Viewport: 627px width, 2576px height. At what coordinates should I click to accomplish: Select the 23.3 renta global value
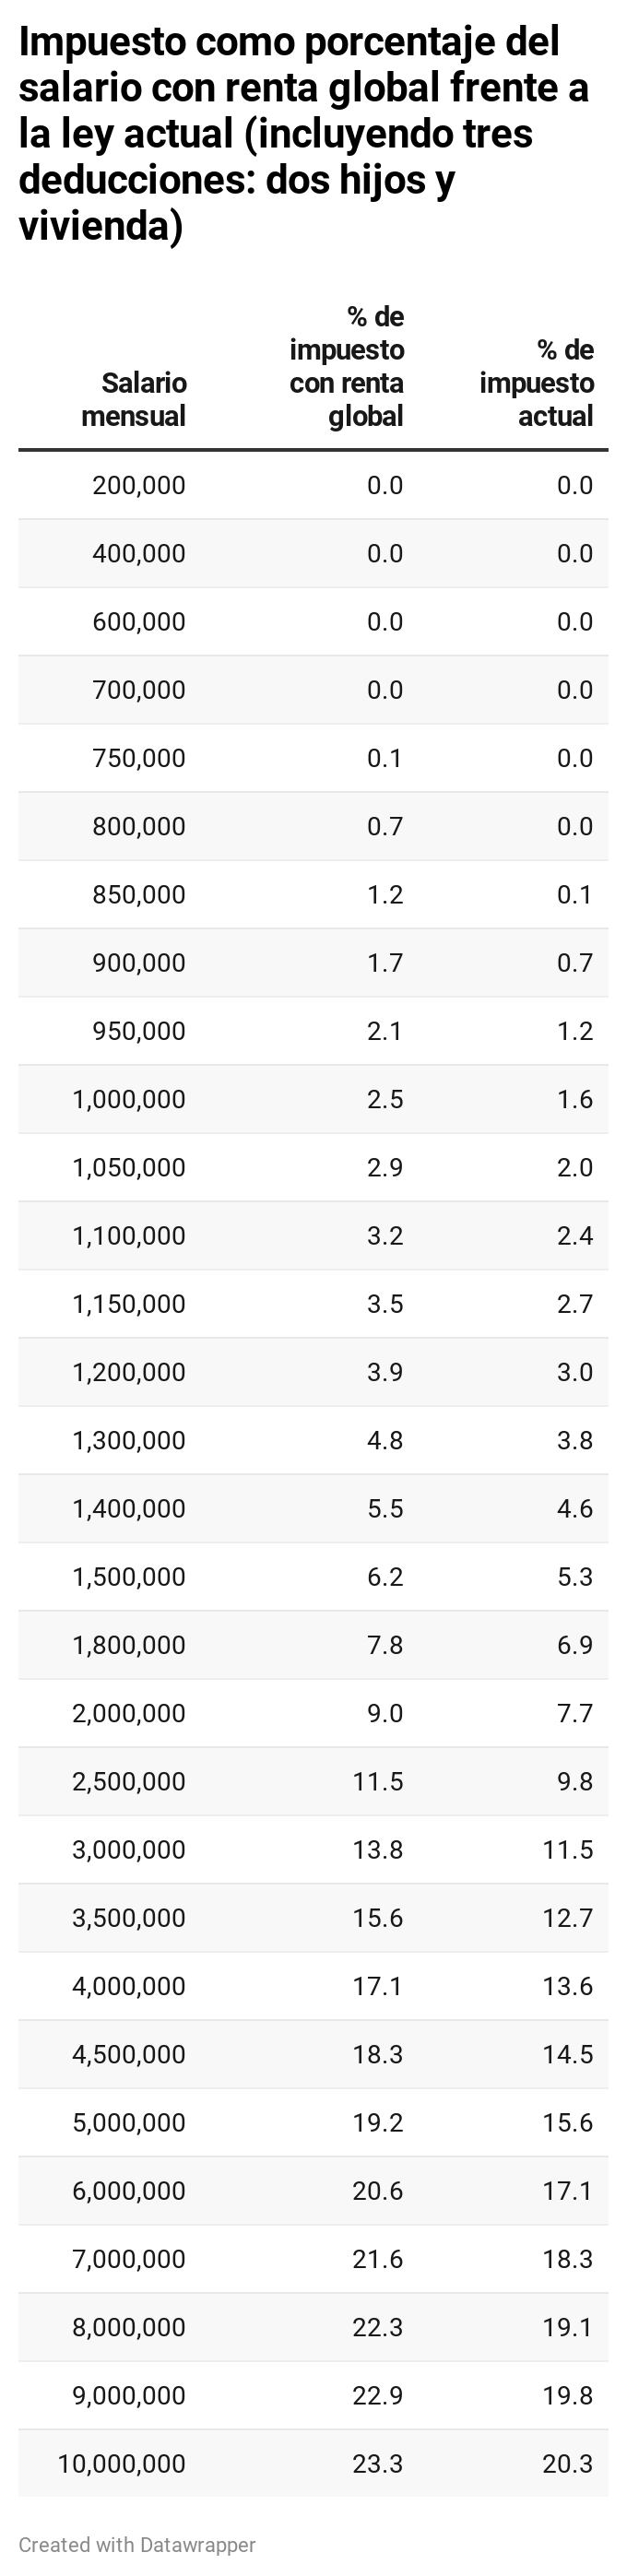(x=377, y=2463)
